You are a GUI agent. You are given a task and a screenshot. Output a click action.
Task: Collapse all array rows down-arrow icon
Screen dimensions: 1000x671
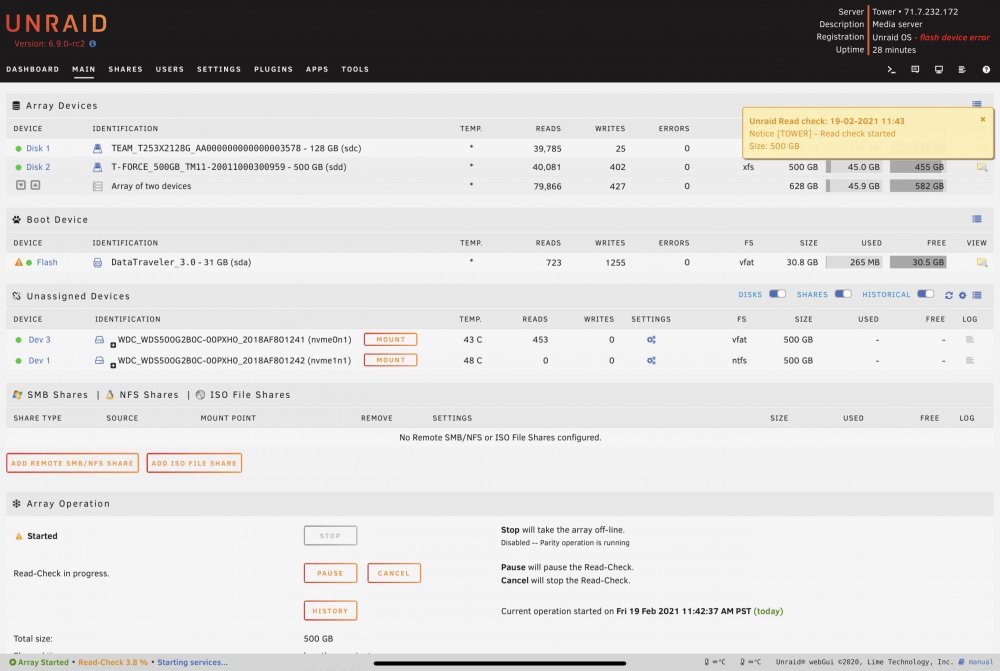pos(21,185)
